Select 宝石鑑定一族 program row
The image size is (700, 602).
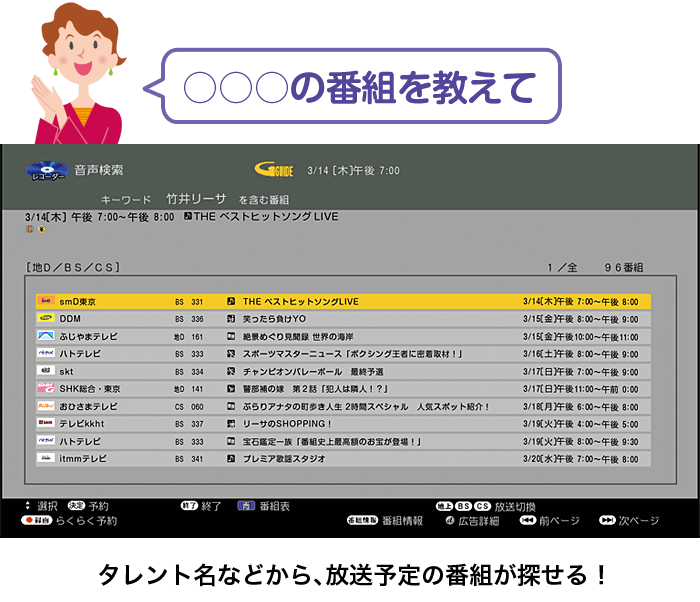coord(343,441)
